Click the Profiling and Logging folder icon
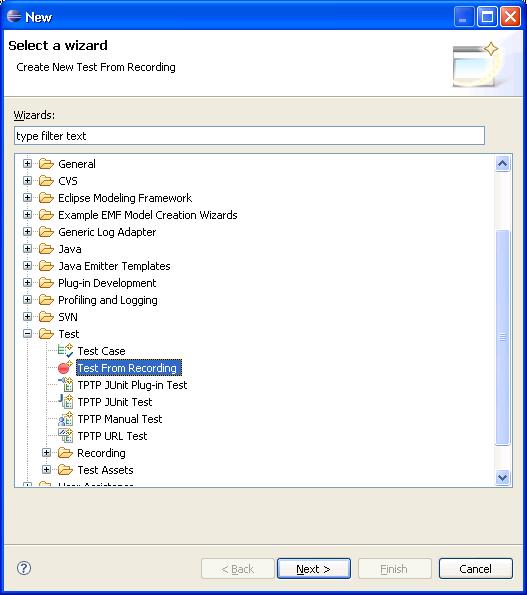 point(46,300)
